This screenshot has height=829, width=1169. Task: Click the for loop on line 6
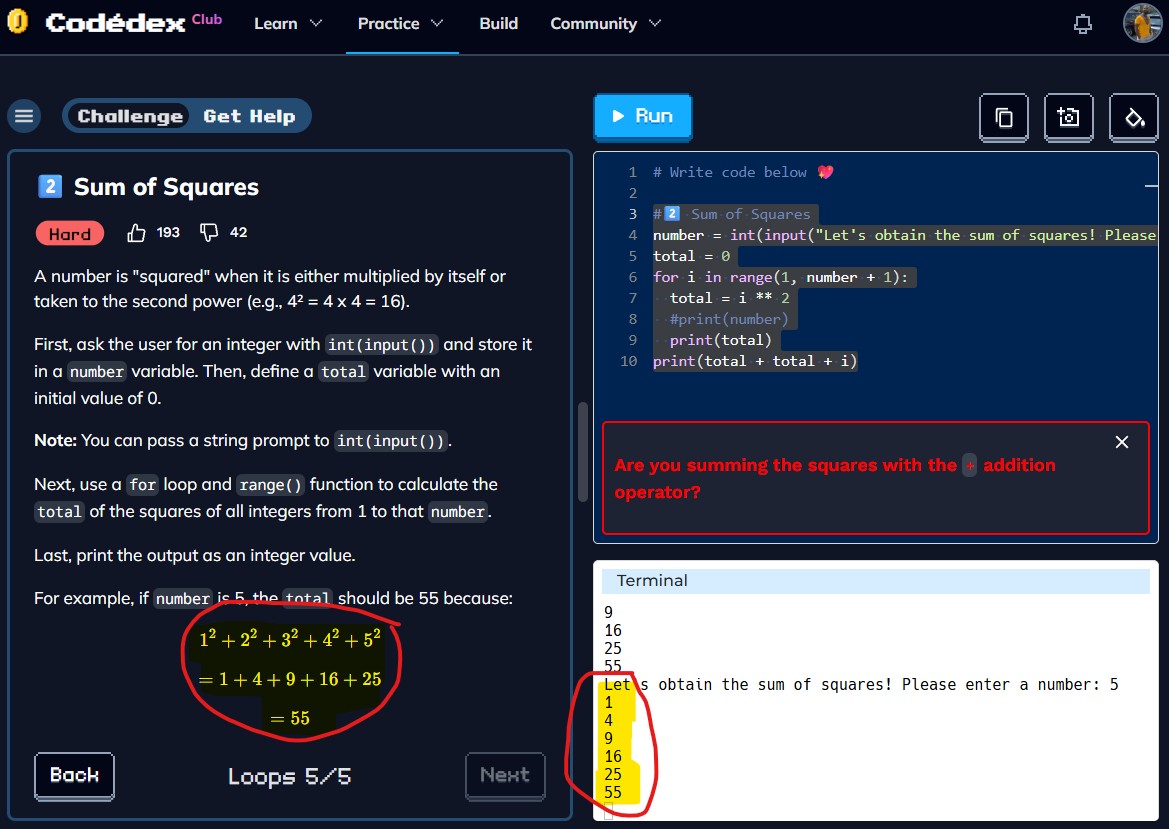point(781,277)
